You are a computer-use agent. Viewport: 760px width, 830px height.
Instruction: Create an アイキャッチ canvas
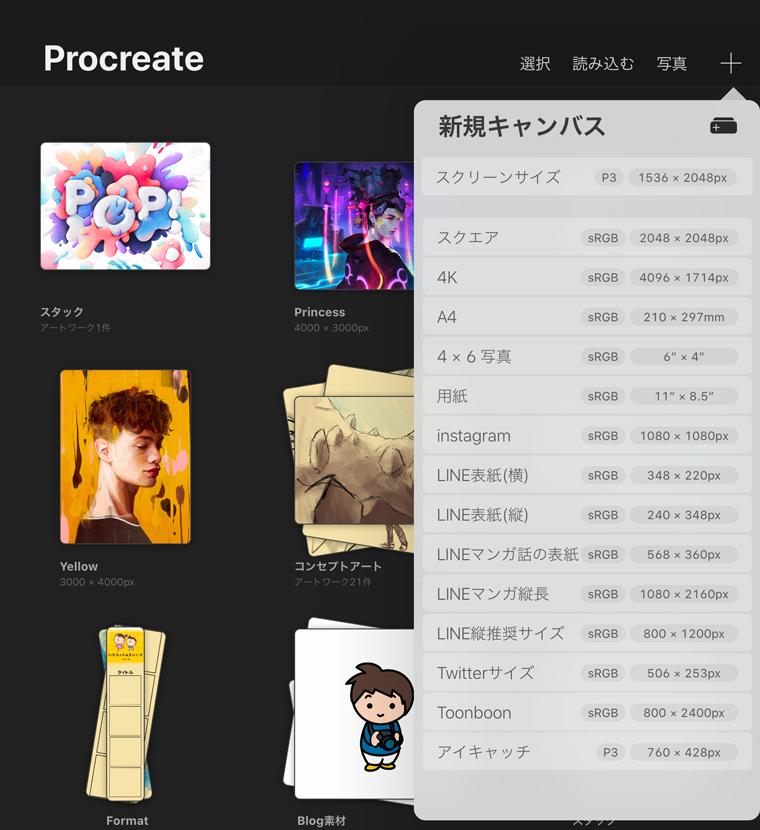pyautogui.click(x=587, y=752)
